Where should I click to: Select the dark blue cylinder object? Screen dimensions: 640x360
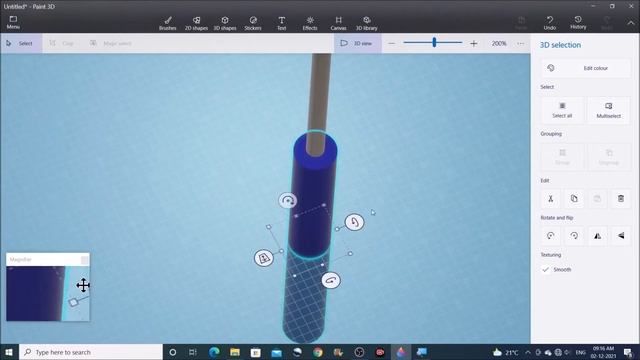click(313, 196)
